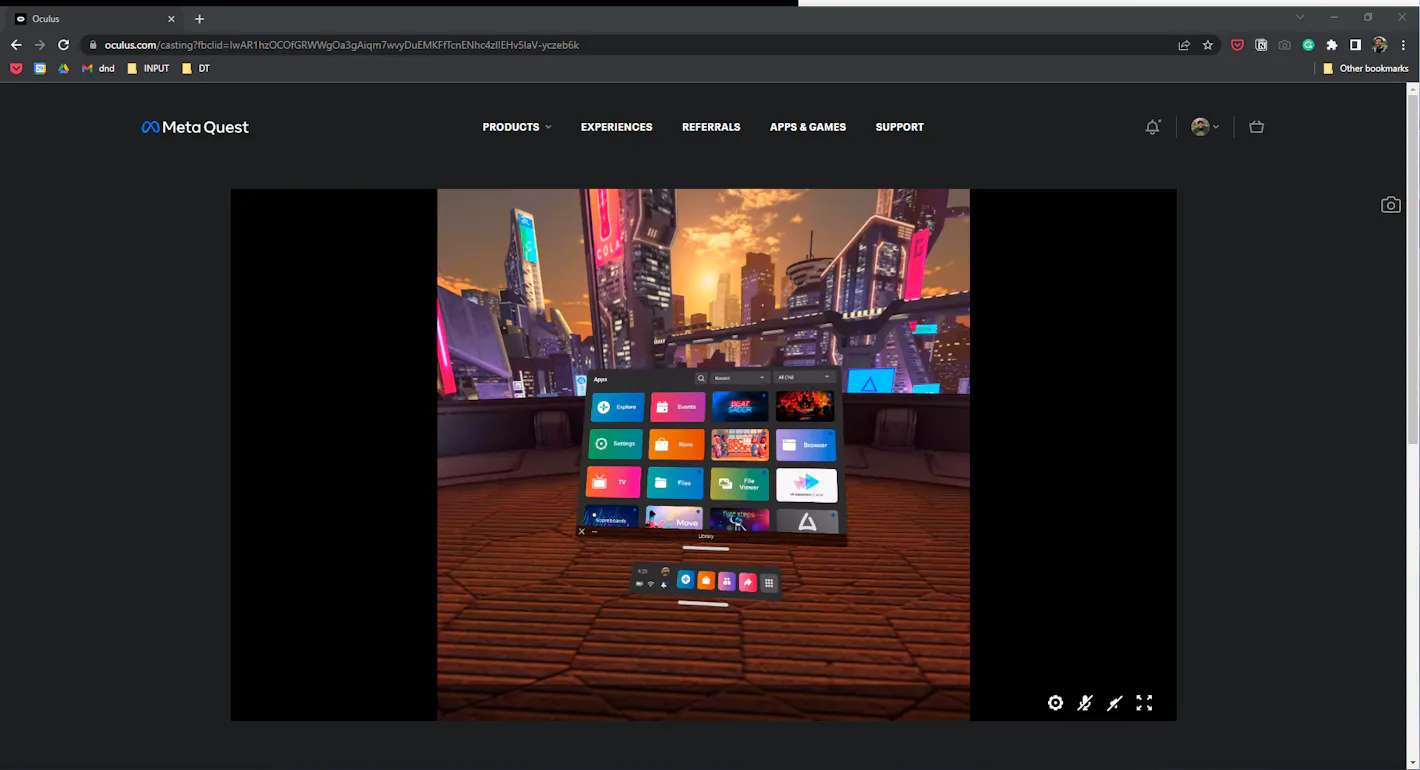Expand the Products dropdown menu
The image size is (1420, 770).
click(517, 127)
